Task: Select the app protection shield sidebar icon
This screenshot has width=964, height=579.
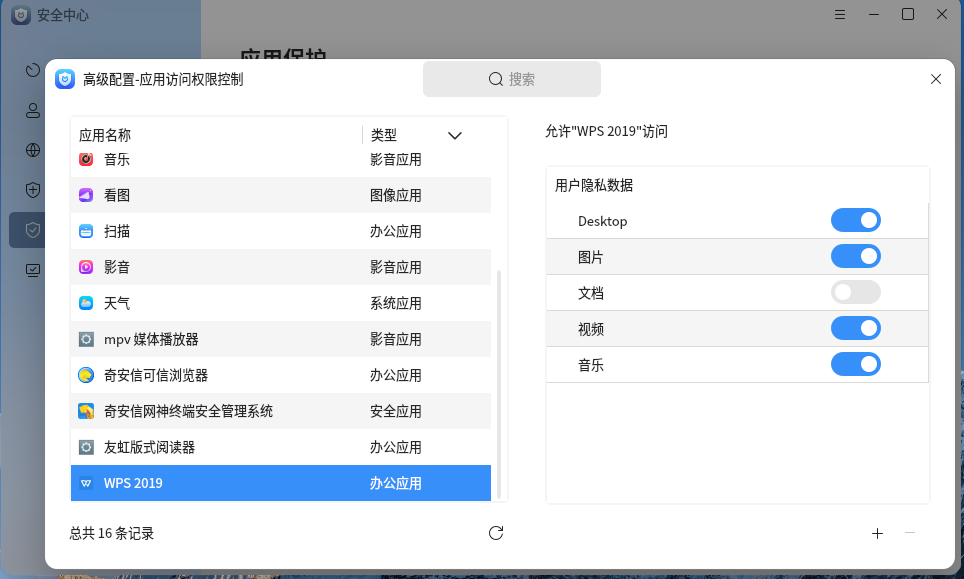Action: click(33, 230)
